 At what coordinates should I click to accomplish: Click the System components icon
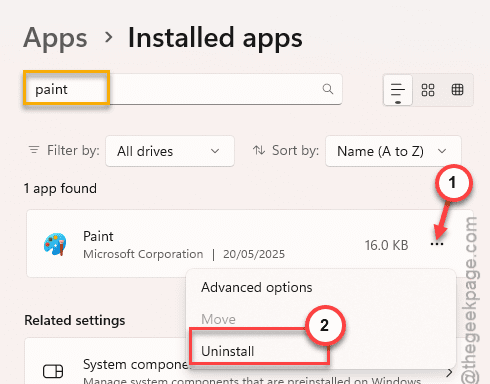coord(53,371)
